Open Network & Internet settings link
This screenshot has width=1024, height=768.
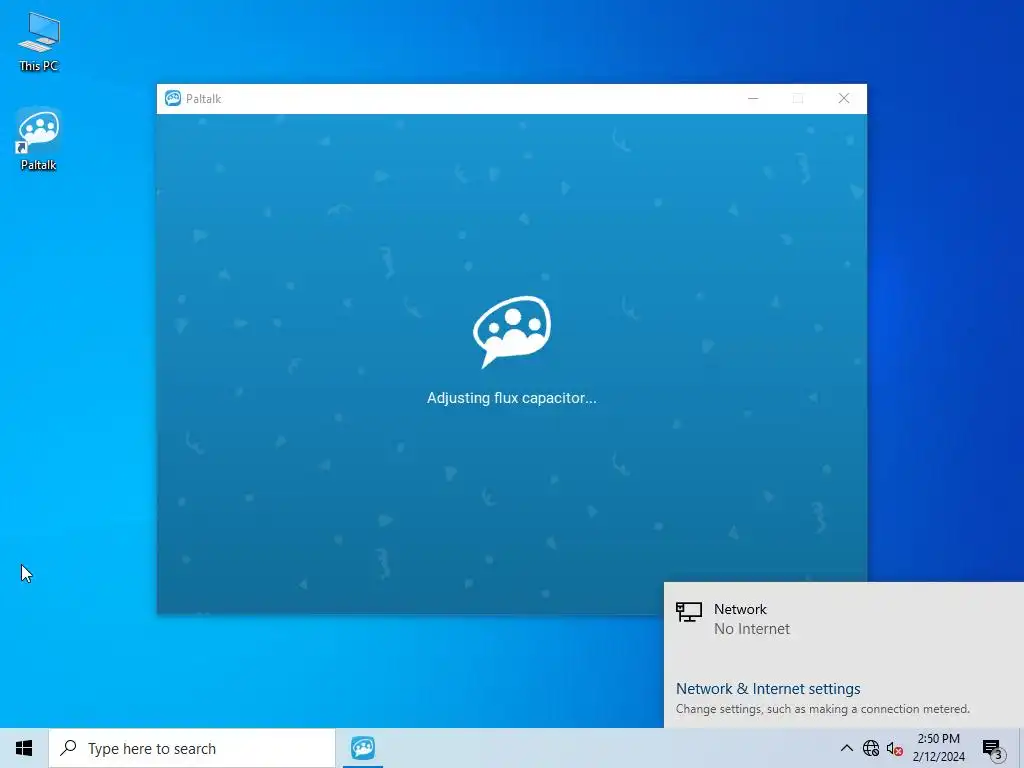768,688
